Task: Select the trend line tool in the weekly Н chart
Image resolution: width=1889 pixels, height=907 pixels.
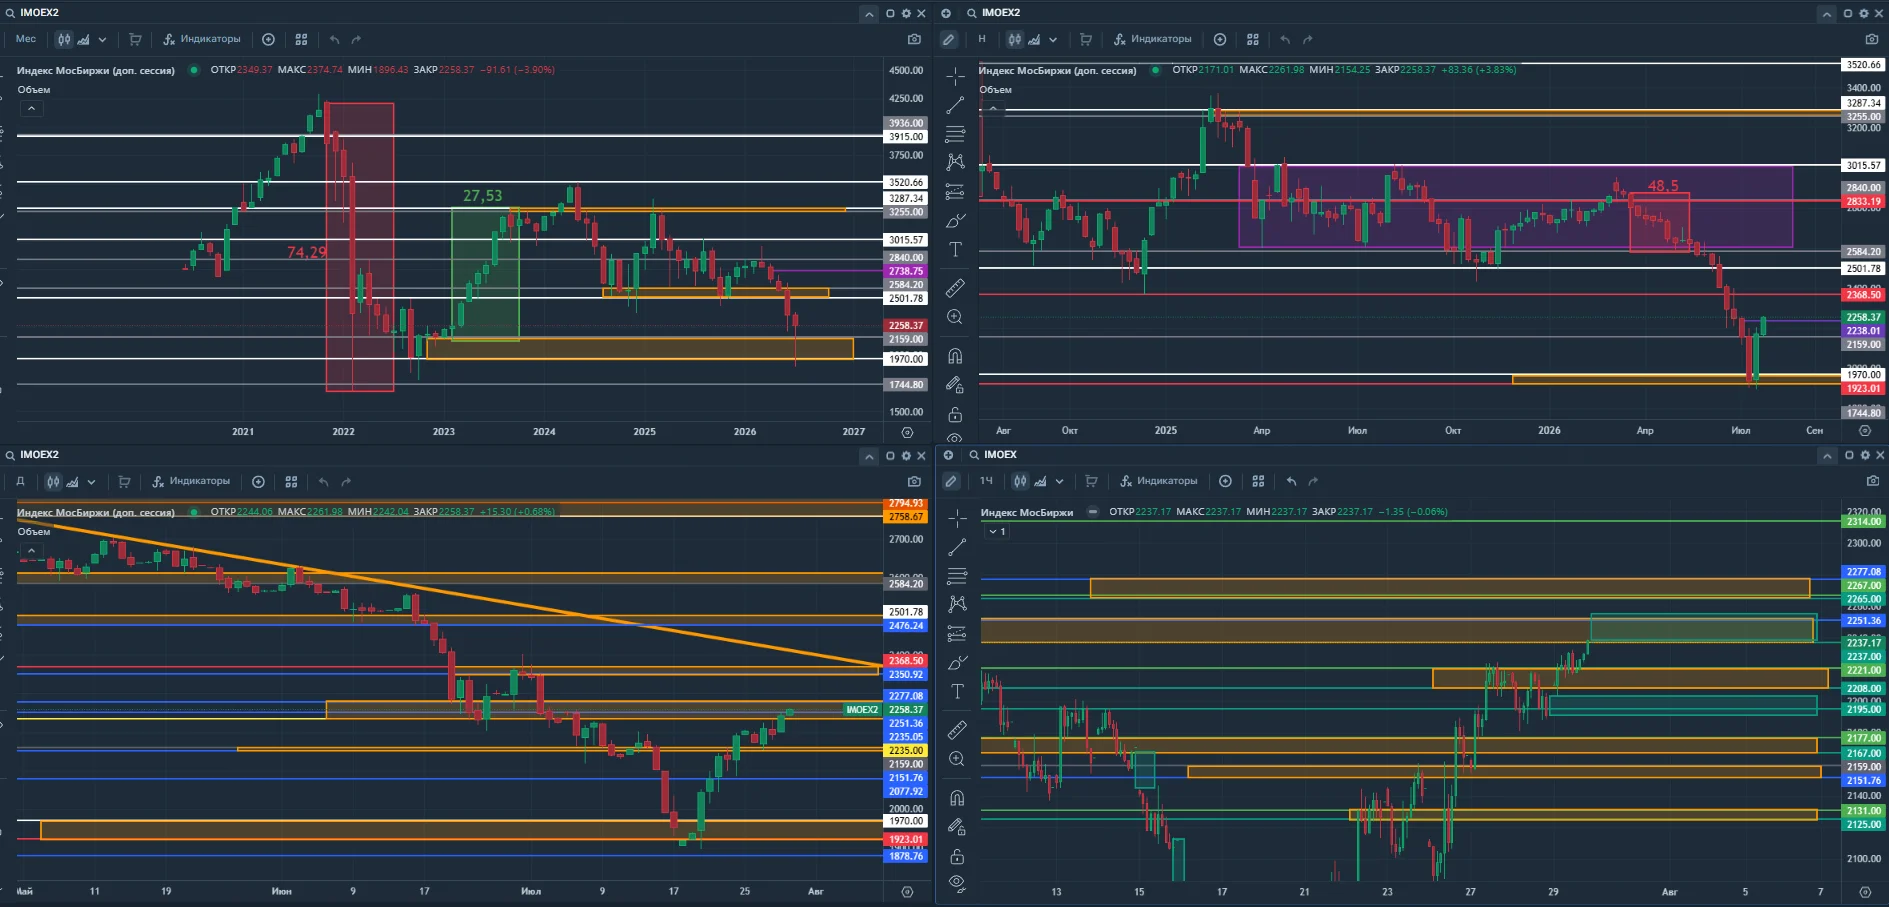Action: 956,104
